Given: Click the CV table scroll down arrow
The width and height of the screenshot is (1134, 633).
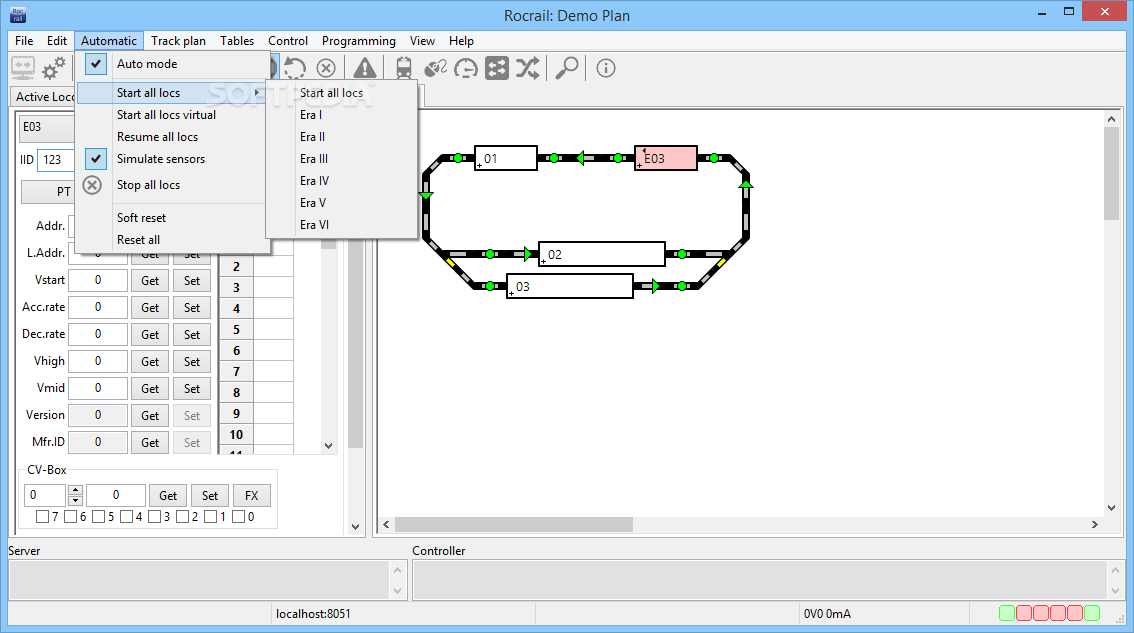Looking at the screenshot, I should tap(328, 446).
